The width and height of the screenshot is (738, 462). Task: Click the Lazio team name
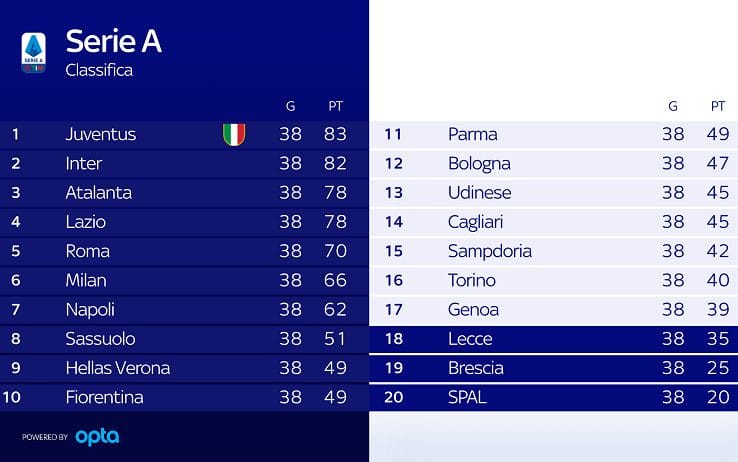pos(85,221)
